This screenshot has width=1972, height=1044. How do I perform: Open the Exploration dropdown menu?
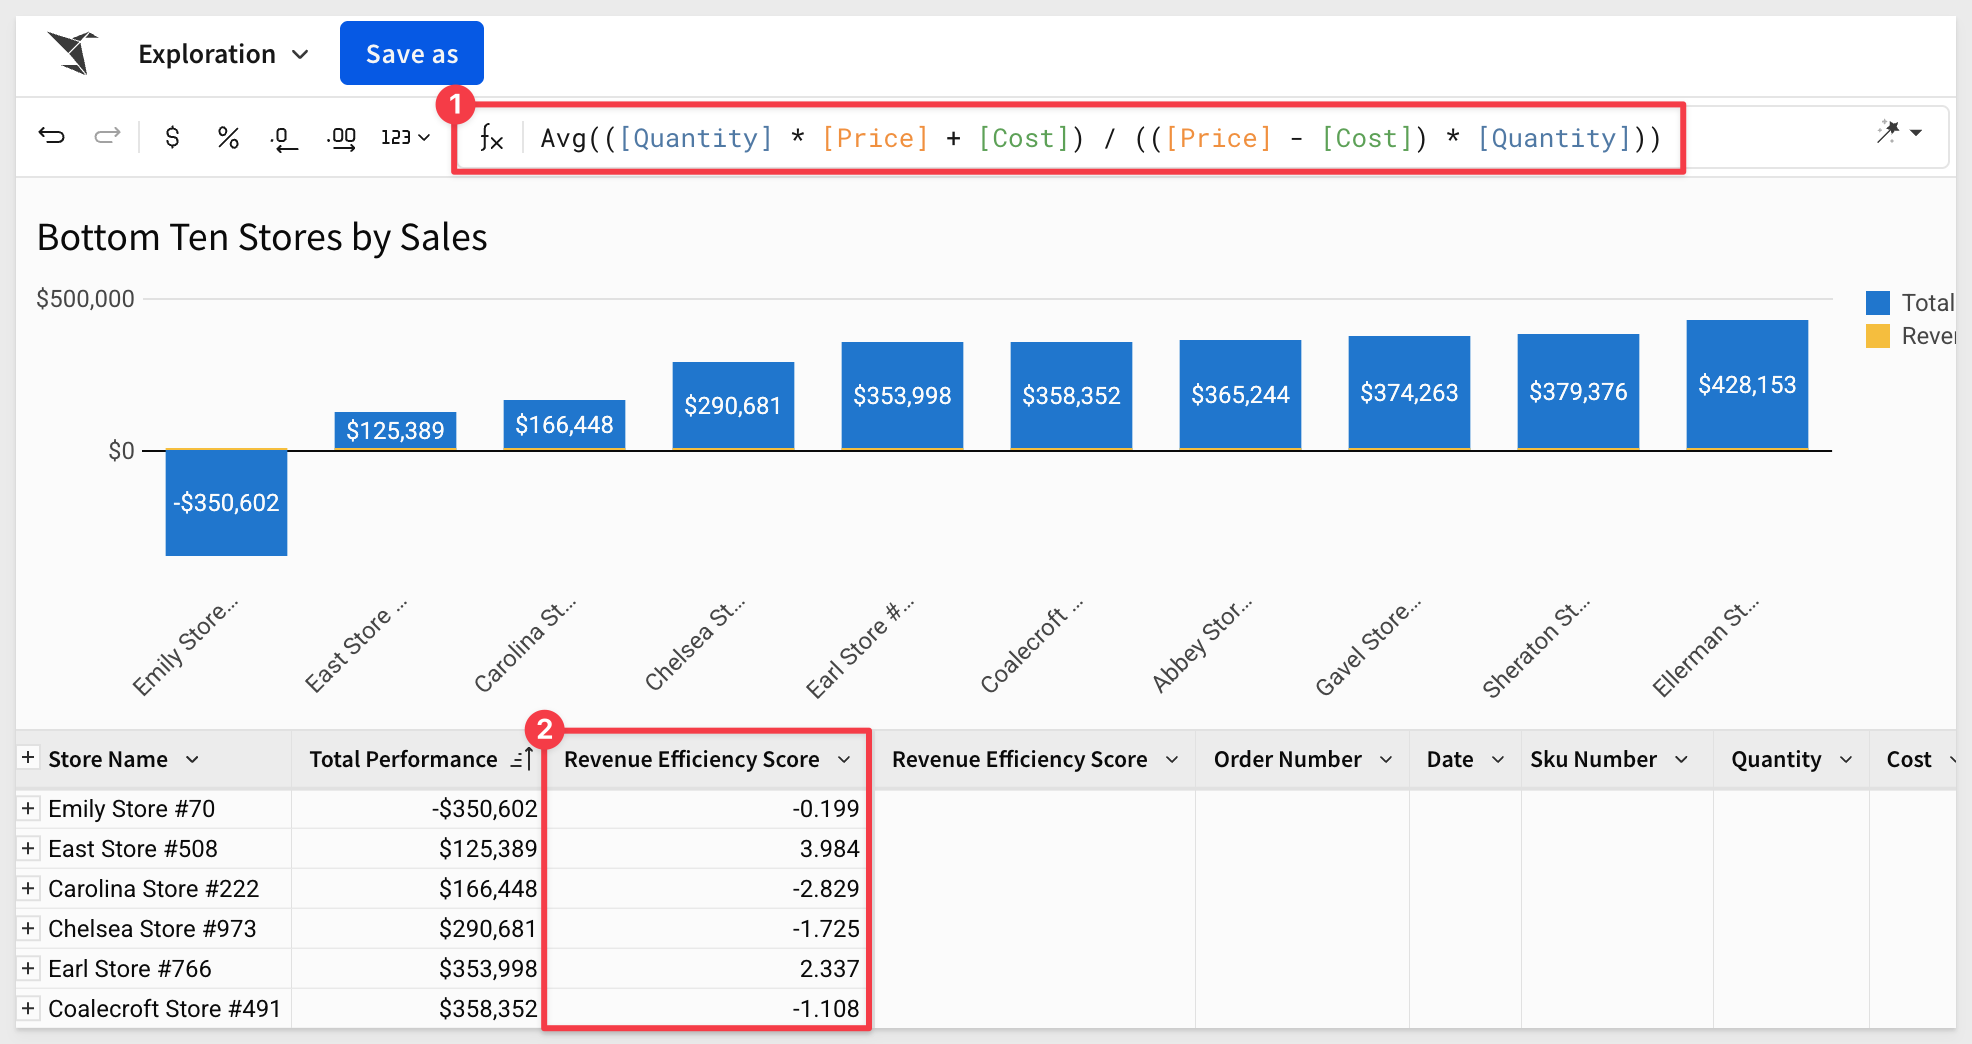[x=223, y=54]
